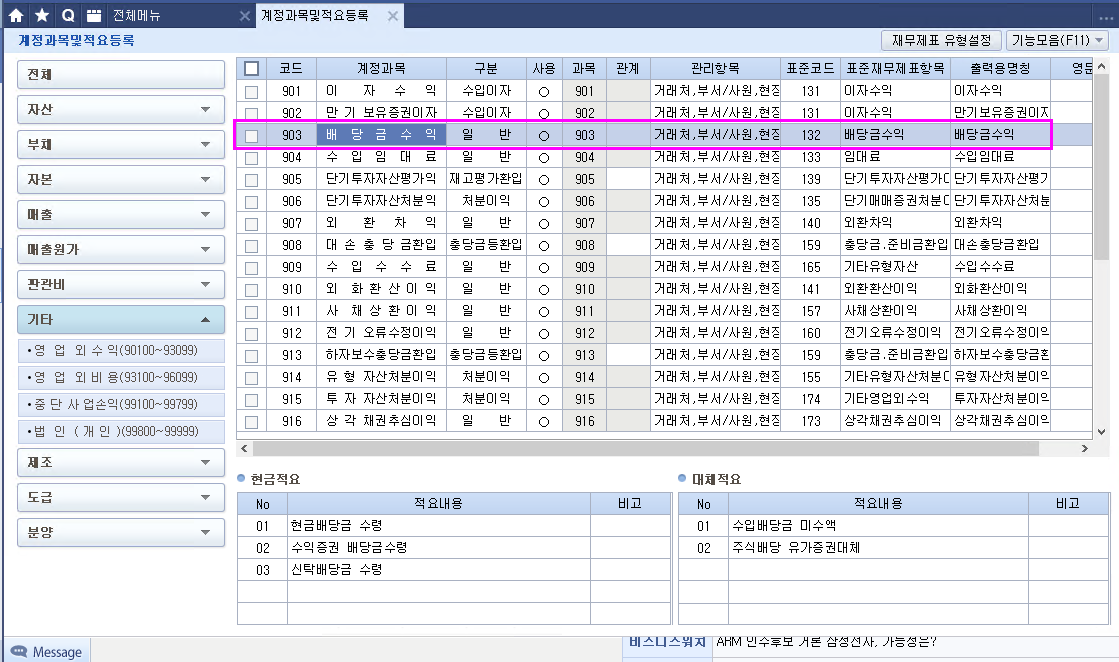Select the 수입임대료 account cell in row 904
The image size is (1119, 662).
(381, 157)
